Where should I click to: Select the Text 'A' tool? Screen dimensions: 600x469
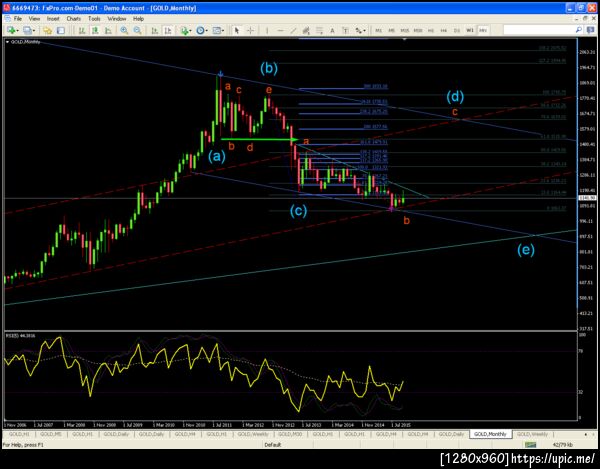(x=332, y=30)
